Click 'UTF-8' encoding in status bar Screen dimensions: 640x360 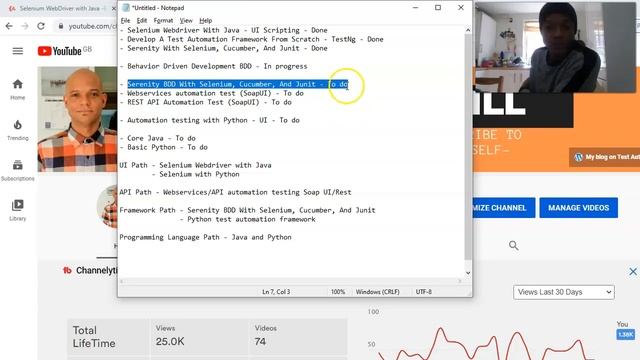(424, 292)
